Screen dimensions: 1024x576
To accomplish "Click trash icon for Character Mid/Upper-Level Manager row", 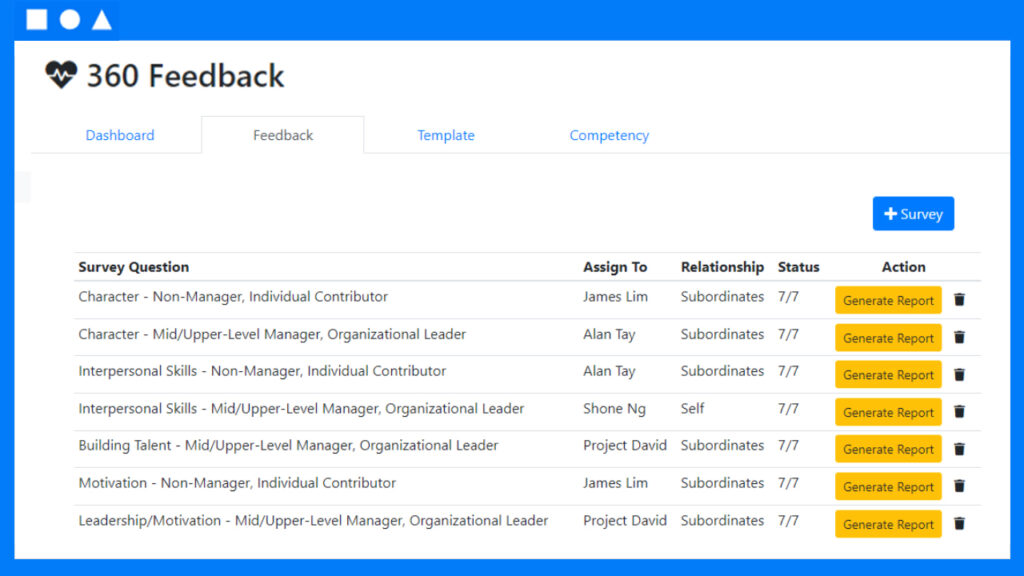I will [x=959, y=338].
